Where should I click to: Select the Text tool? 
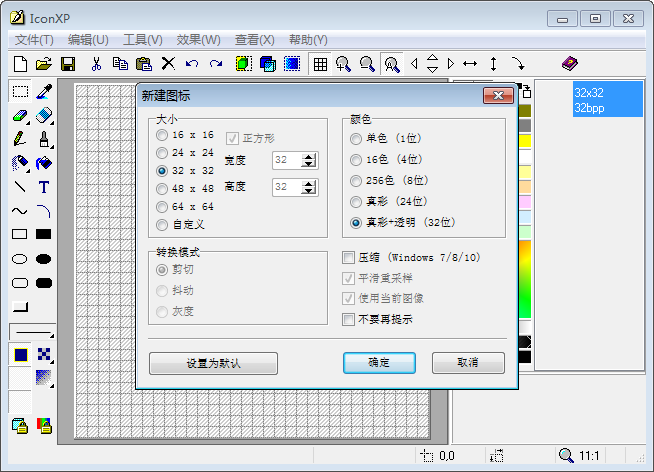(44, 187)
